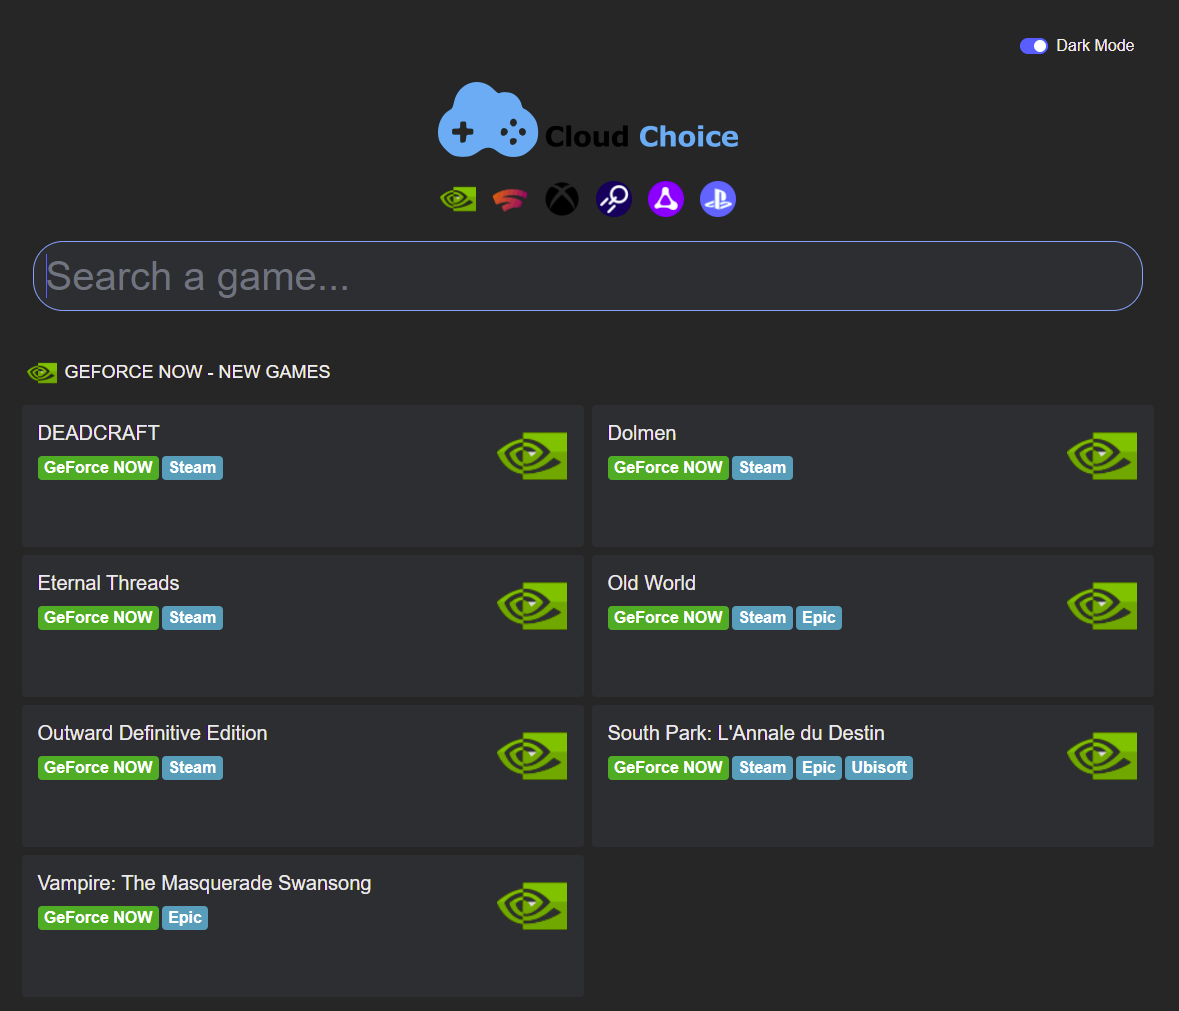Click the NVIDIA icon beside the section heading
This screenshot has width=1179, height=1011.
[42, 371]
